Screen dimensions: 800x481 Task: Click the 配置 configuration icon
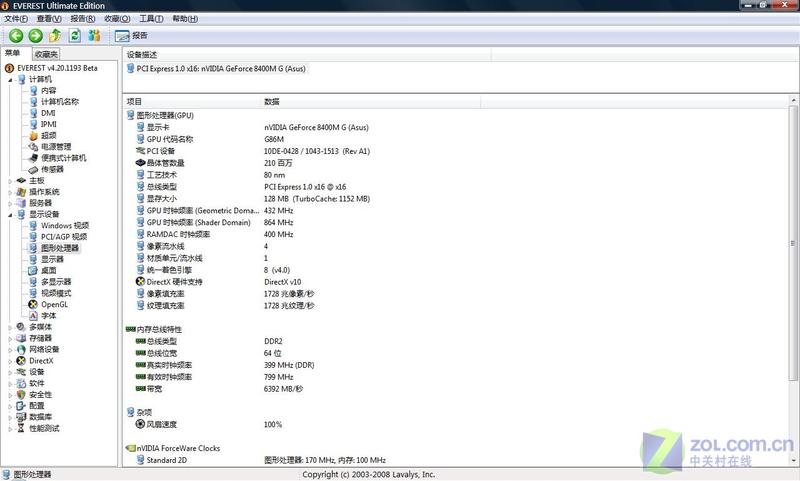21,406
